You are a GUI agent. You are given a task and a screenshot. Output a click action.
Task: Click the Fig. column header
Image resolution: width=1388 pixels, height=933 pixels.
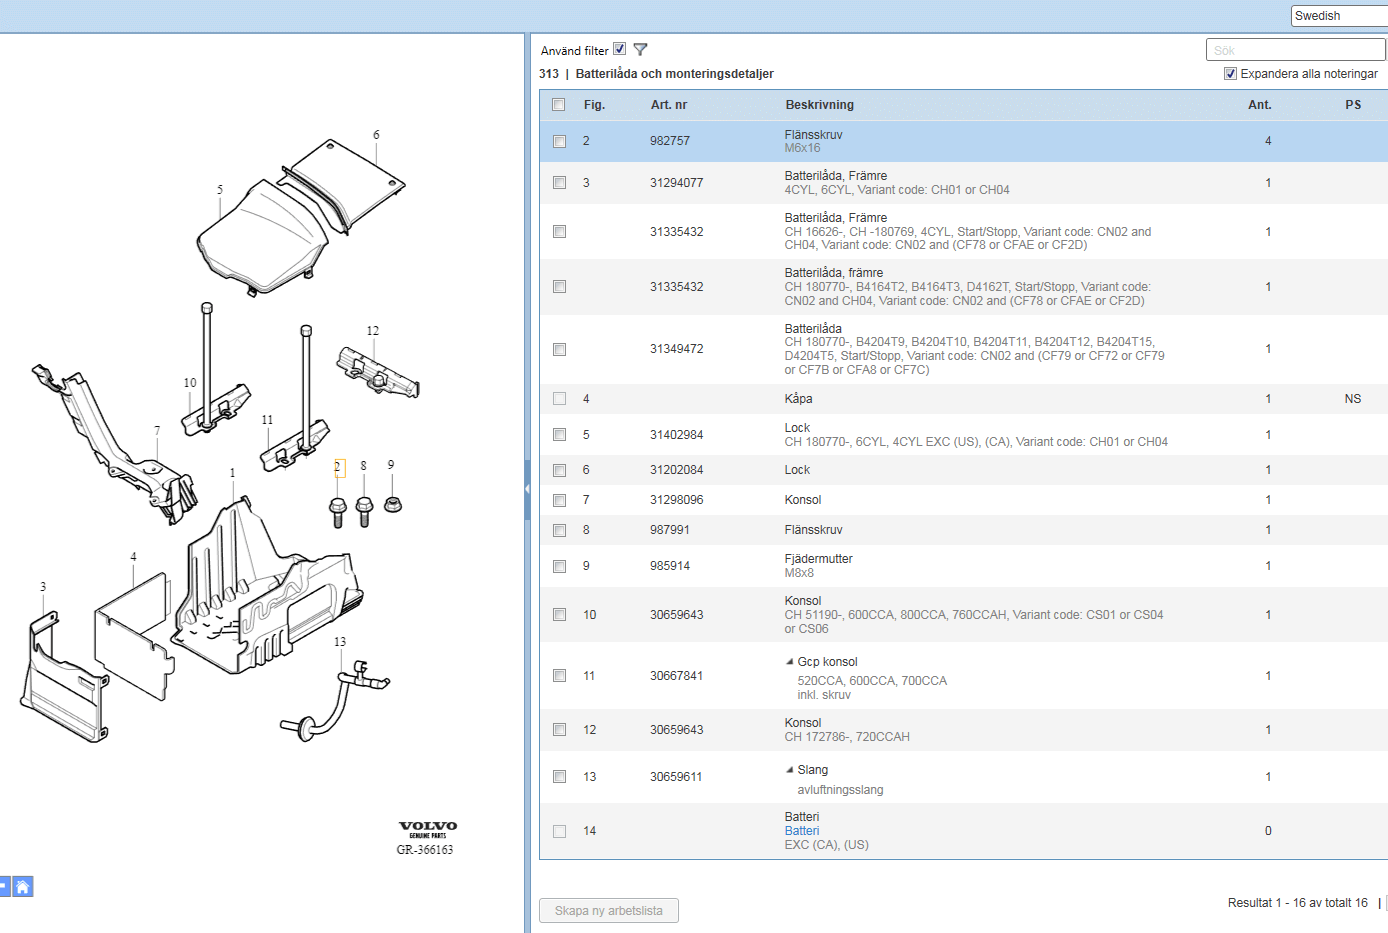click(594, 105)
